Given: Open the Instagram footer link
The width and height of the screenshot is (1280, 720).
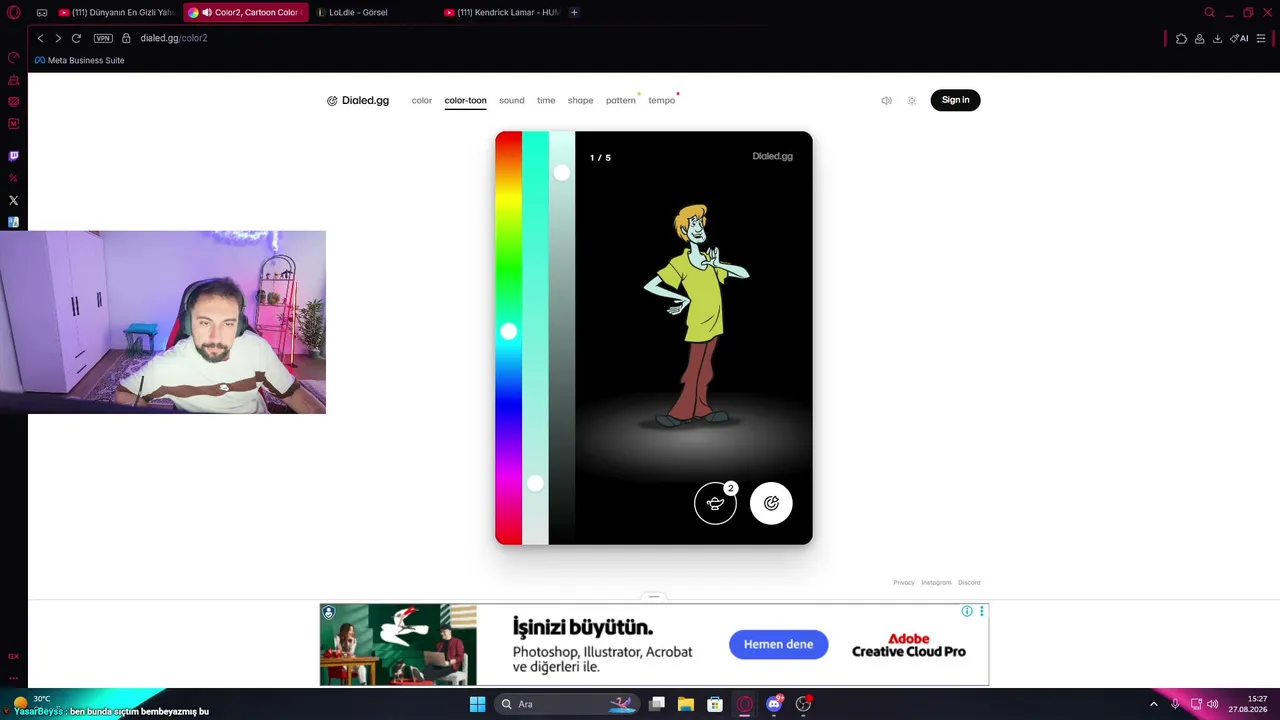Looking at the screenshot, I should pos(937,582).
